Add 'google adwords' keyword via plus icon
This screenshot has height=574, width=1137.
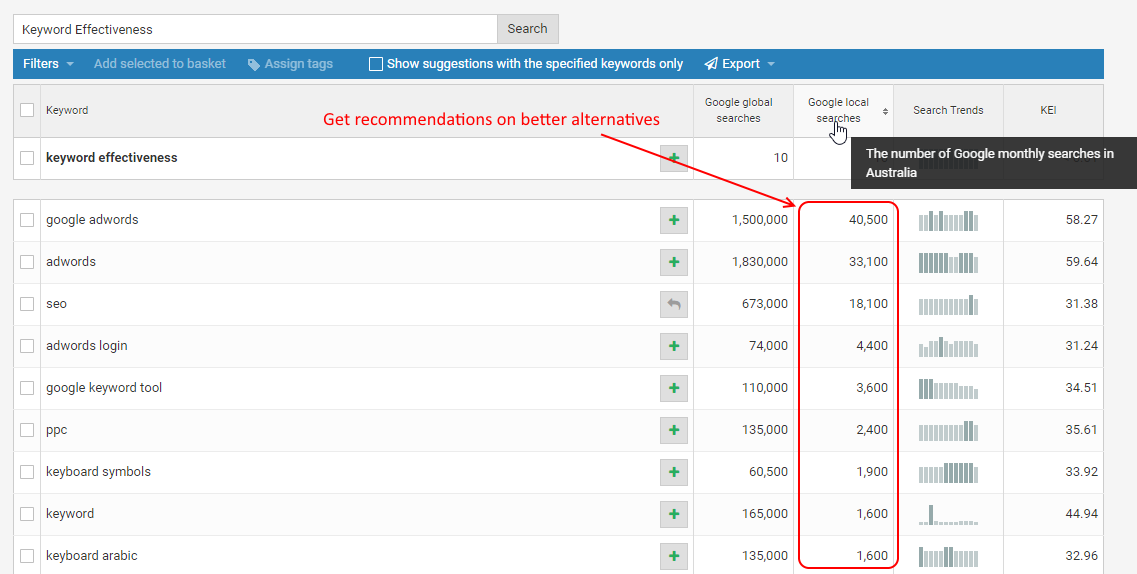point(673,220)
